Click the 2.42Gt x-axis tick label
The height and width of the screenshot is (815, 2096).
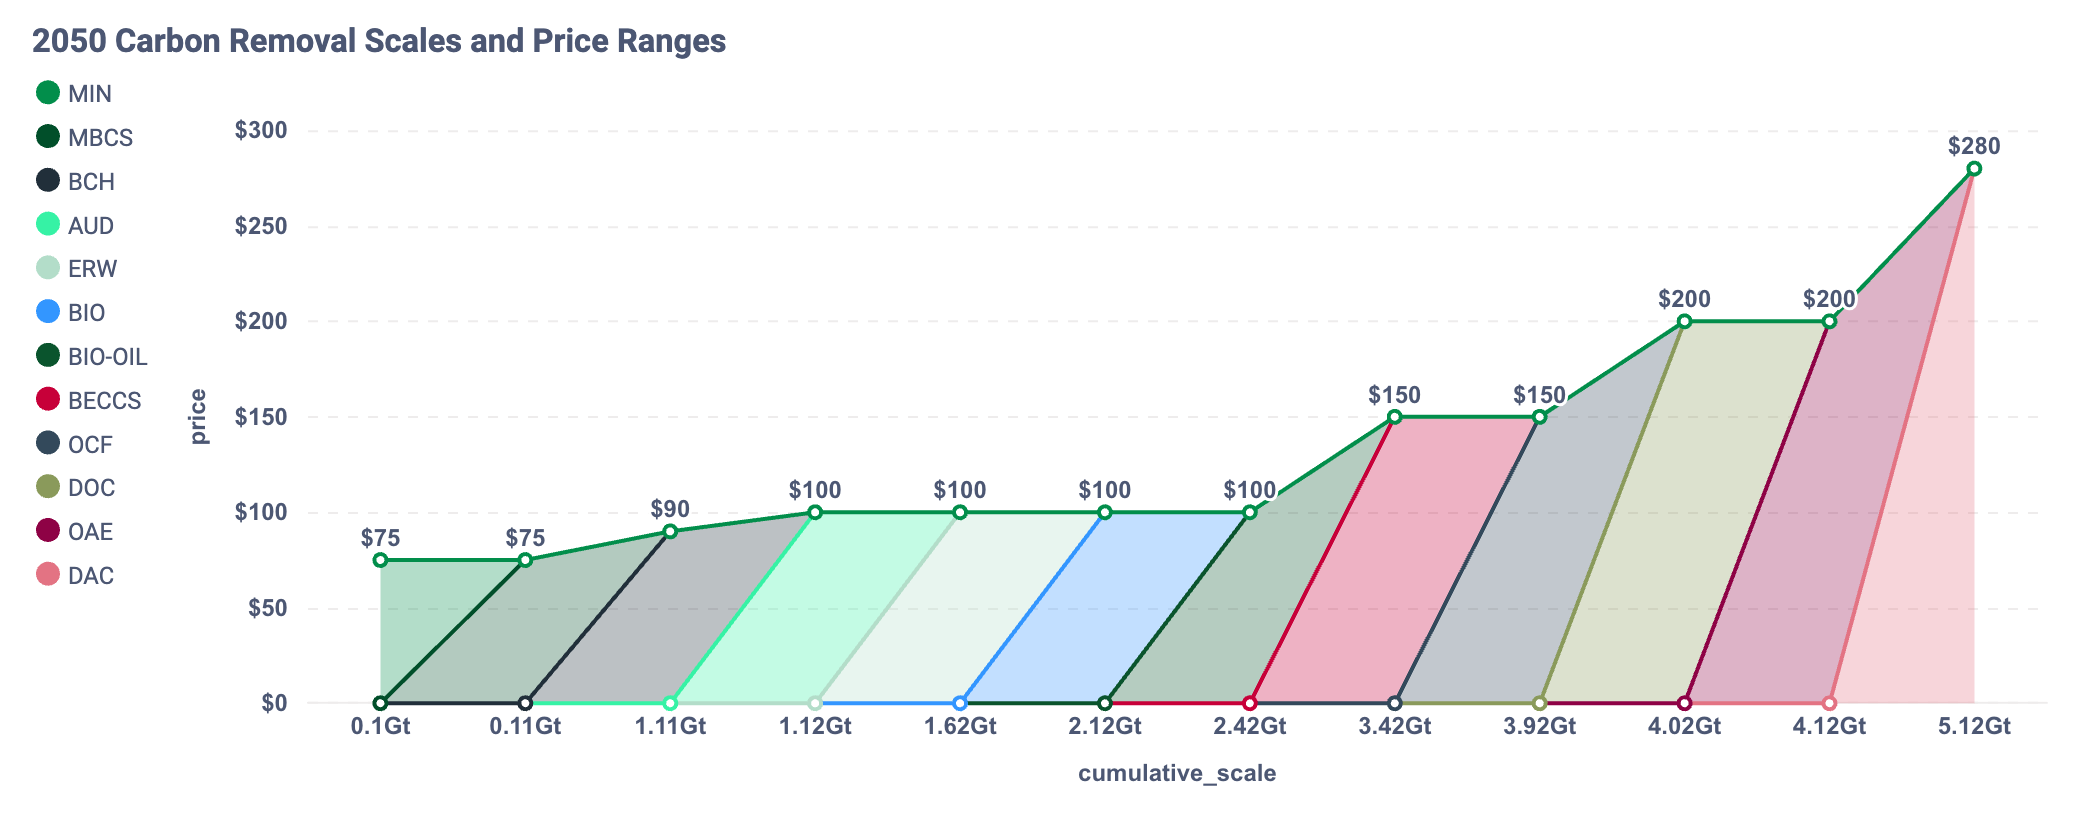click(x=1249, y=726)
